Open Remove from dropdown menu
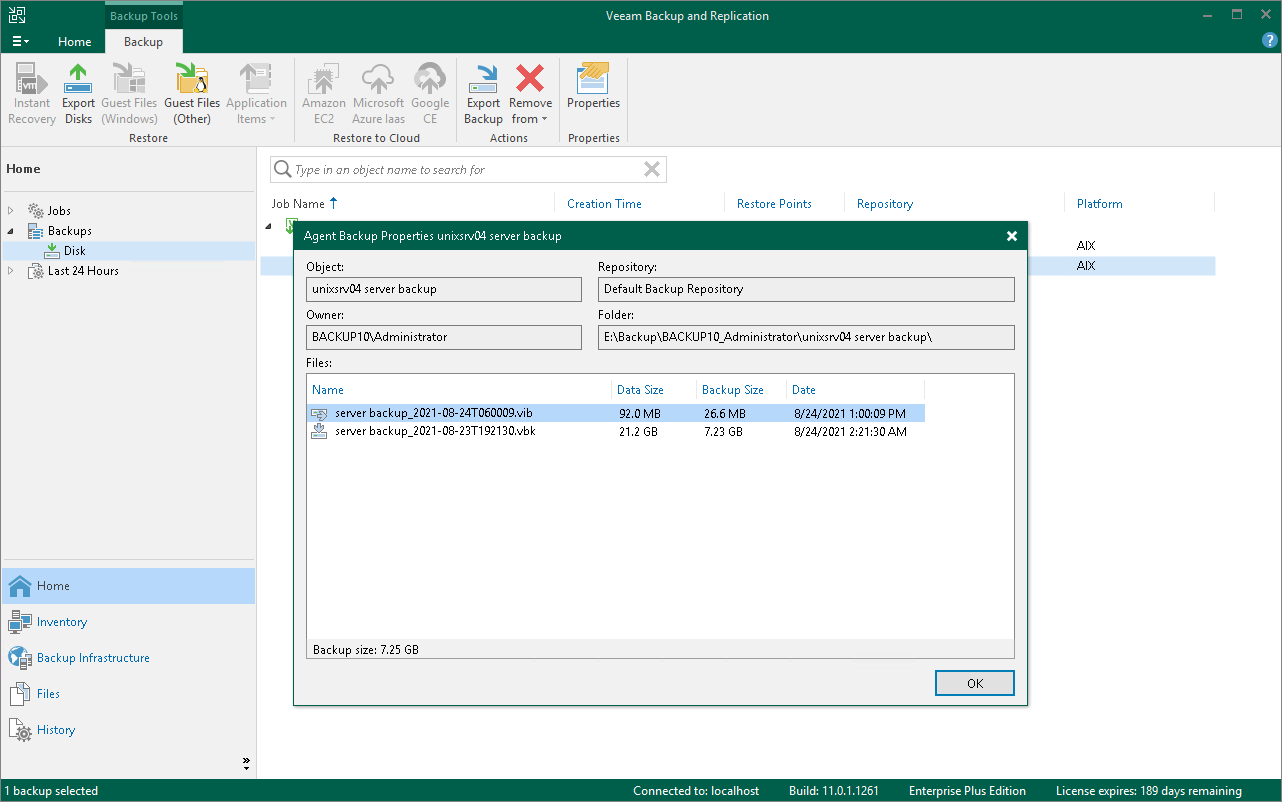This screenshot has width=1282, height=802. (x=530, y=112)
